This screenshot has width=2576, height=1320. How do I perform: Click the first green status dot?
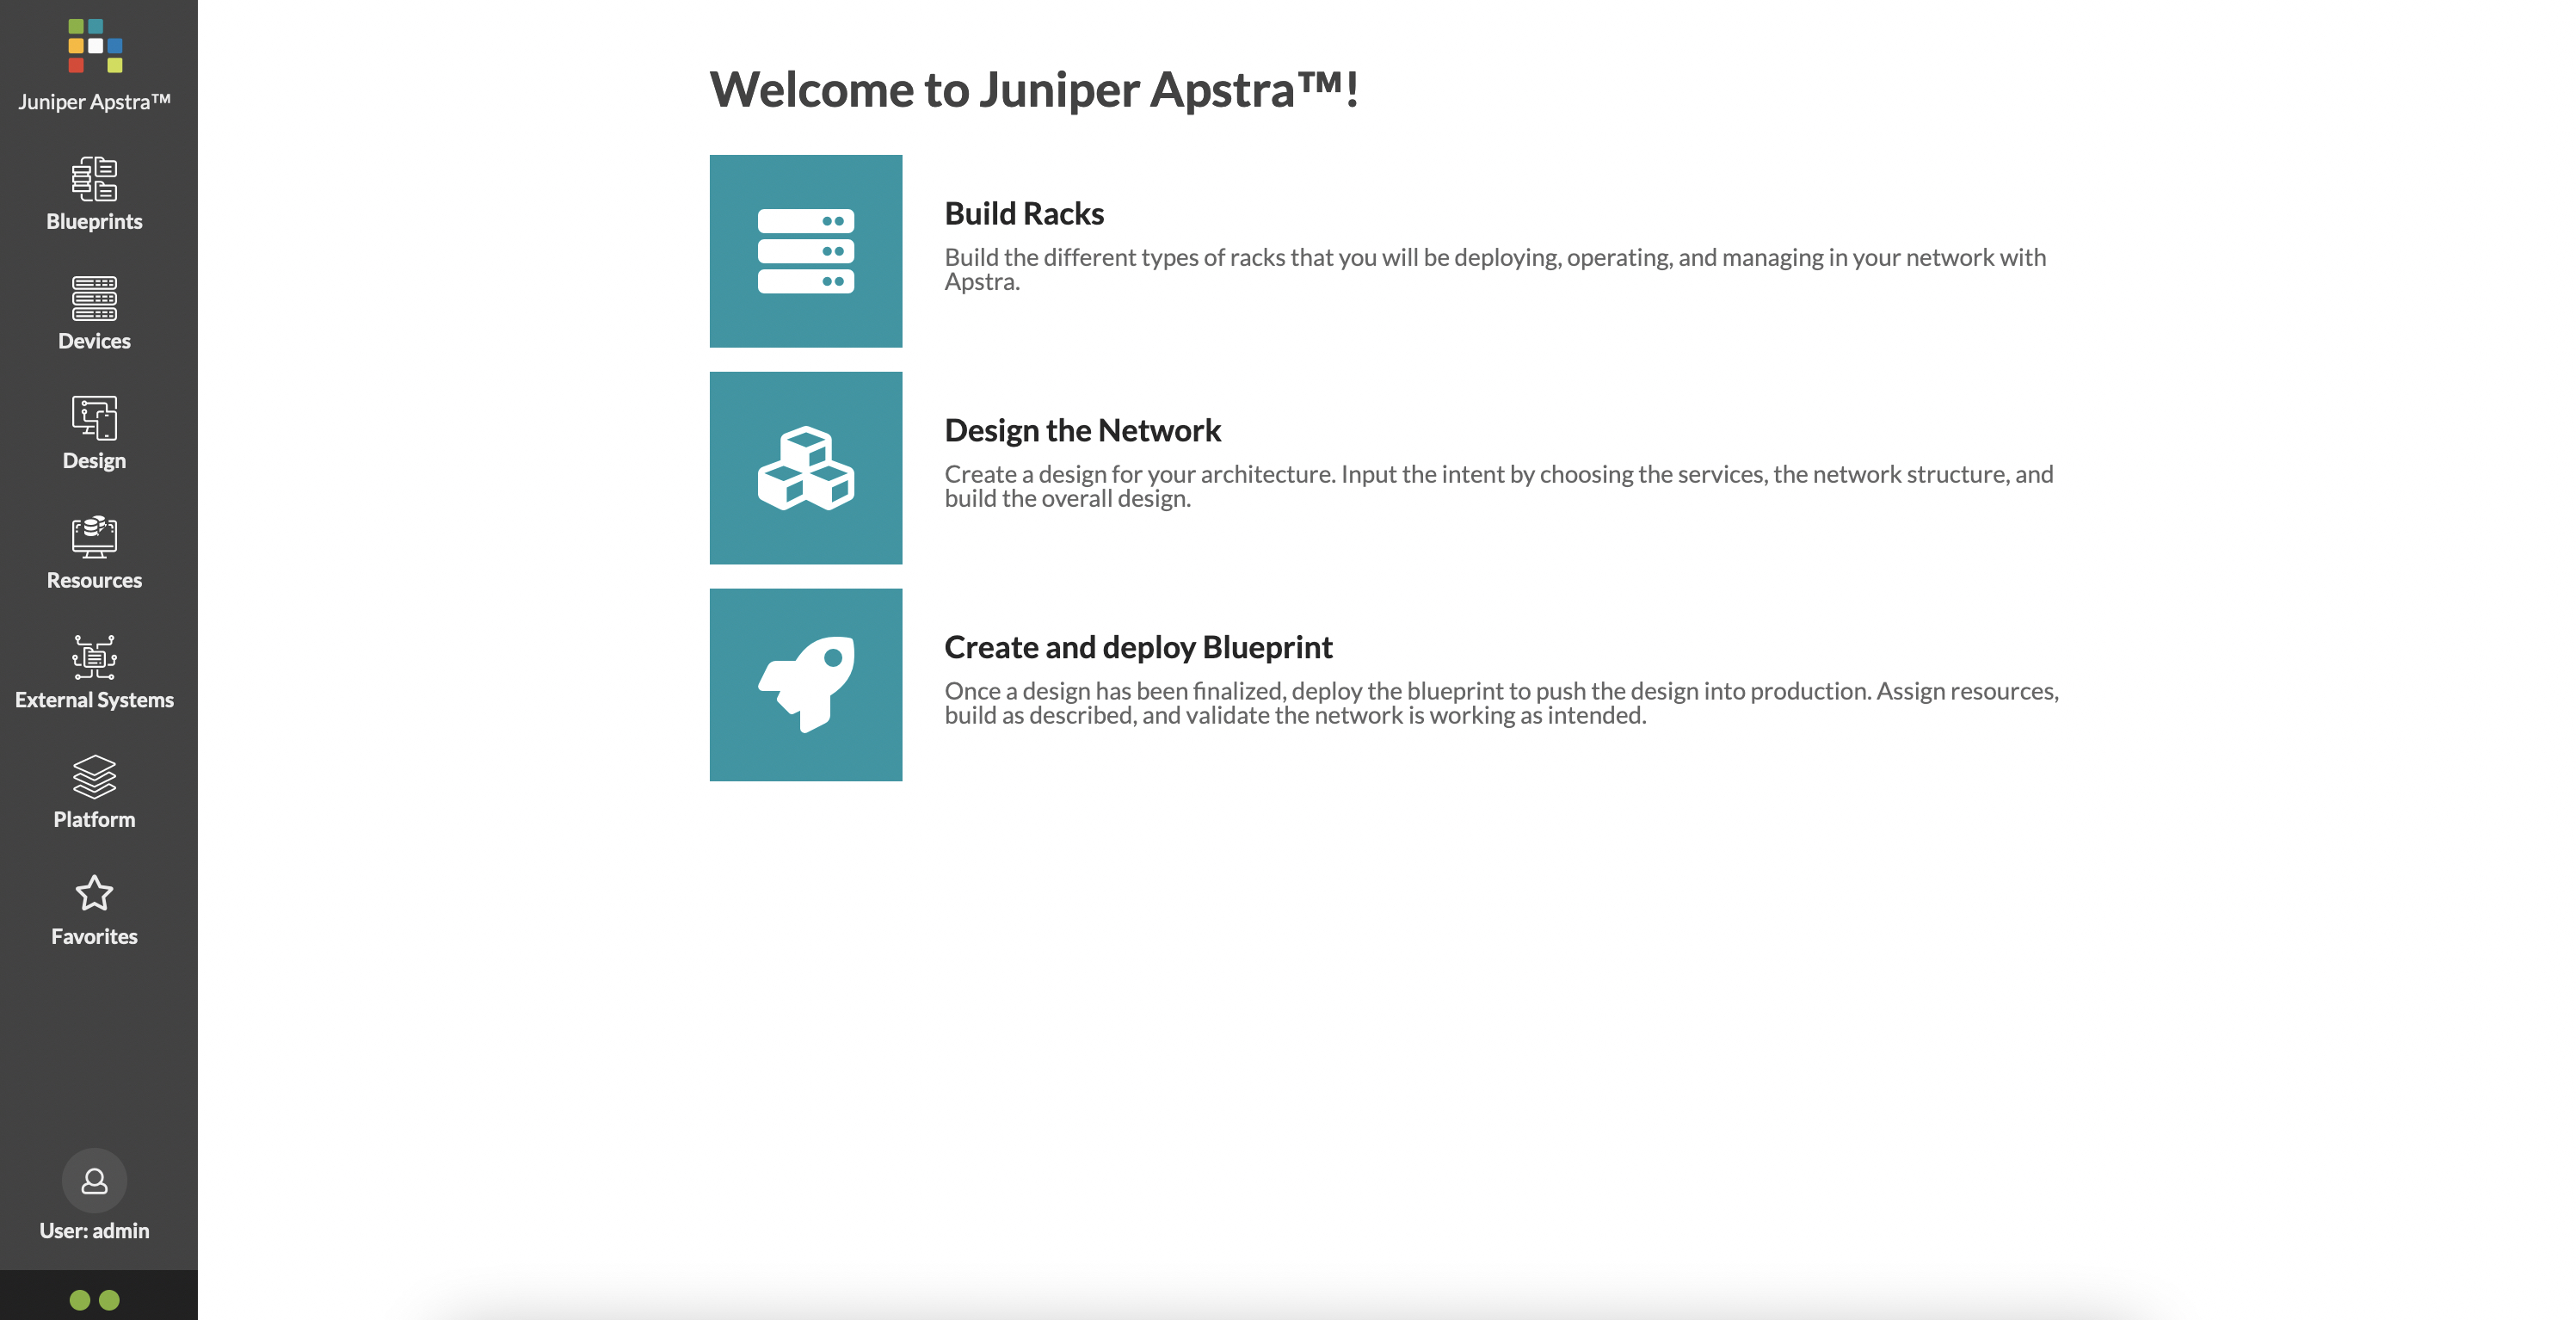click(80, 1299)
